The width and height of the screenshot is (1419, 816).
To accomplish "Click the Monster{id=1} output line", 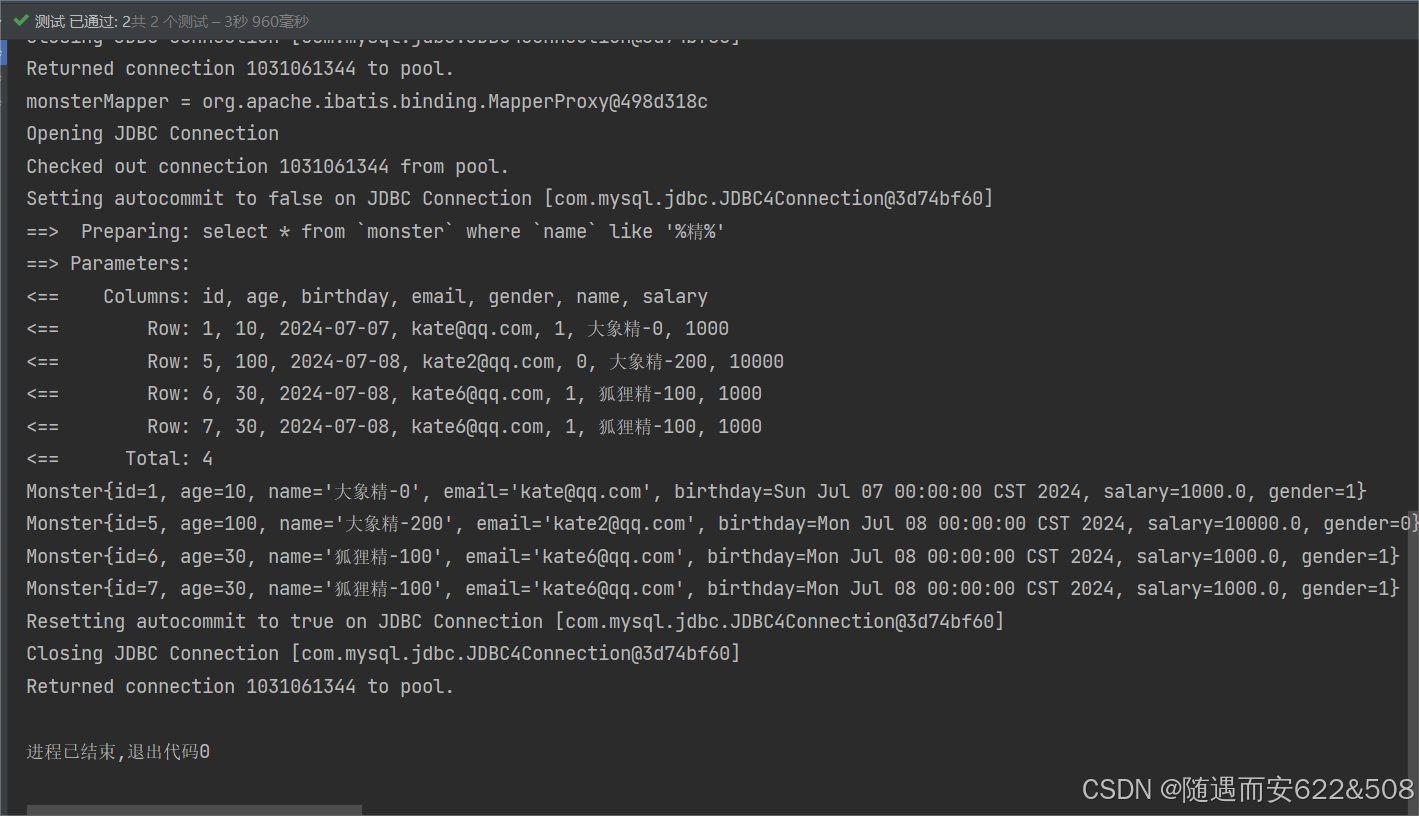I will (696, 491).
